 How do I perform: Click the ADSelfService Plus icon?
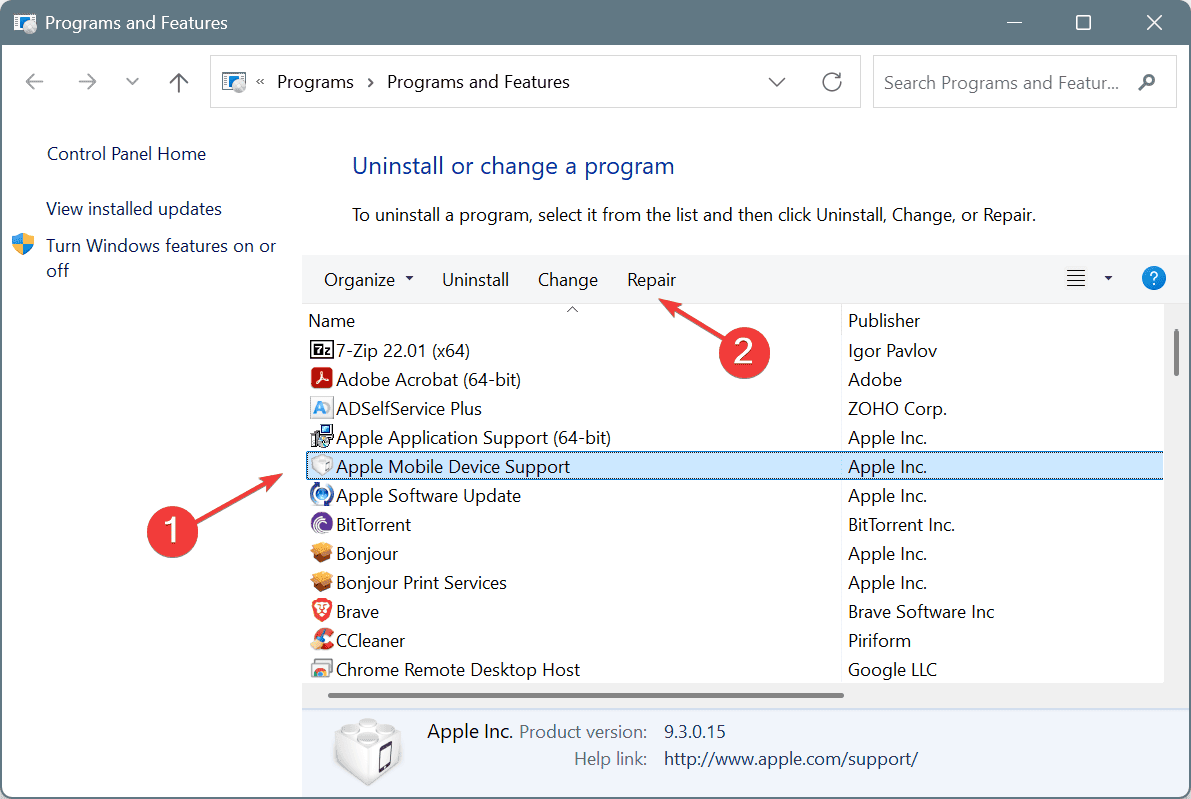(322, 408)
